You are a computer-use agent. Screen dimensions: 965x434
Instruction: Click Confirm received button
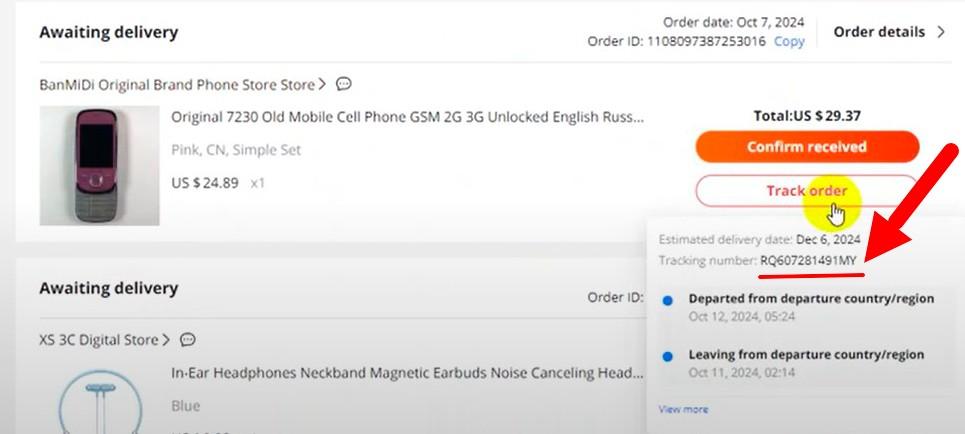pyautogui.click(x=806, y=147)
